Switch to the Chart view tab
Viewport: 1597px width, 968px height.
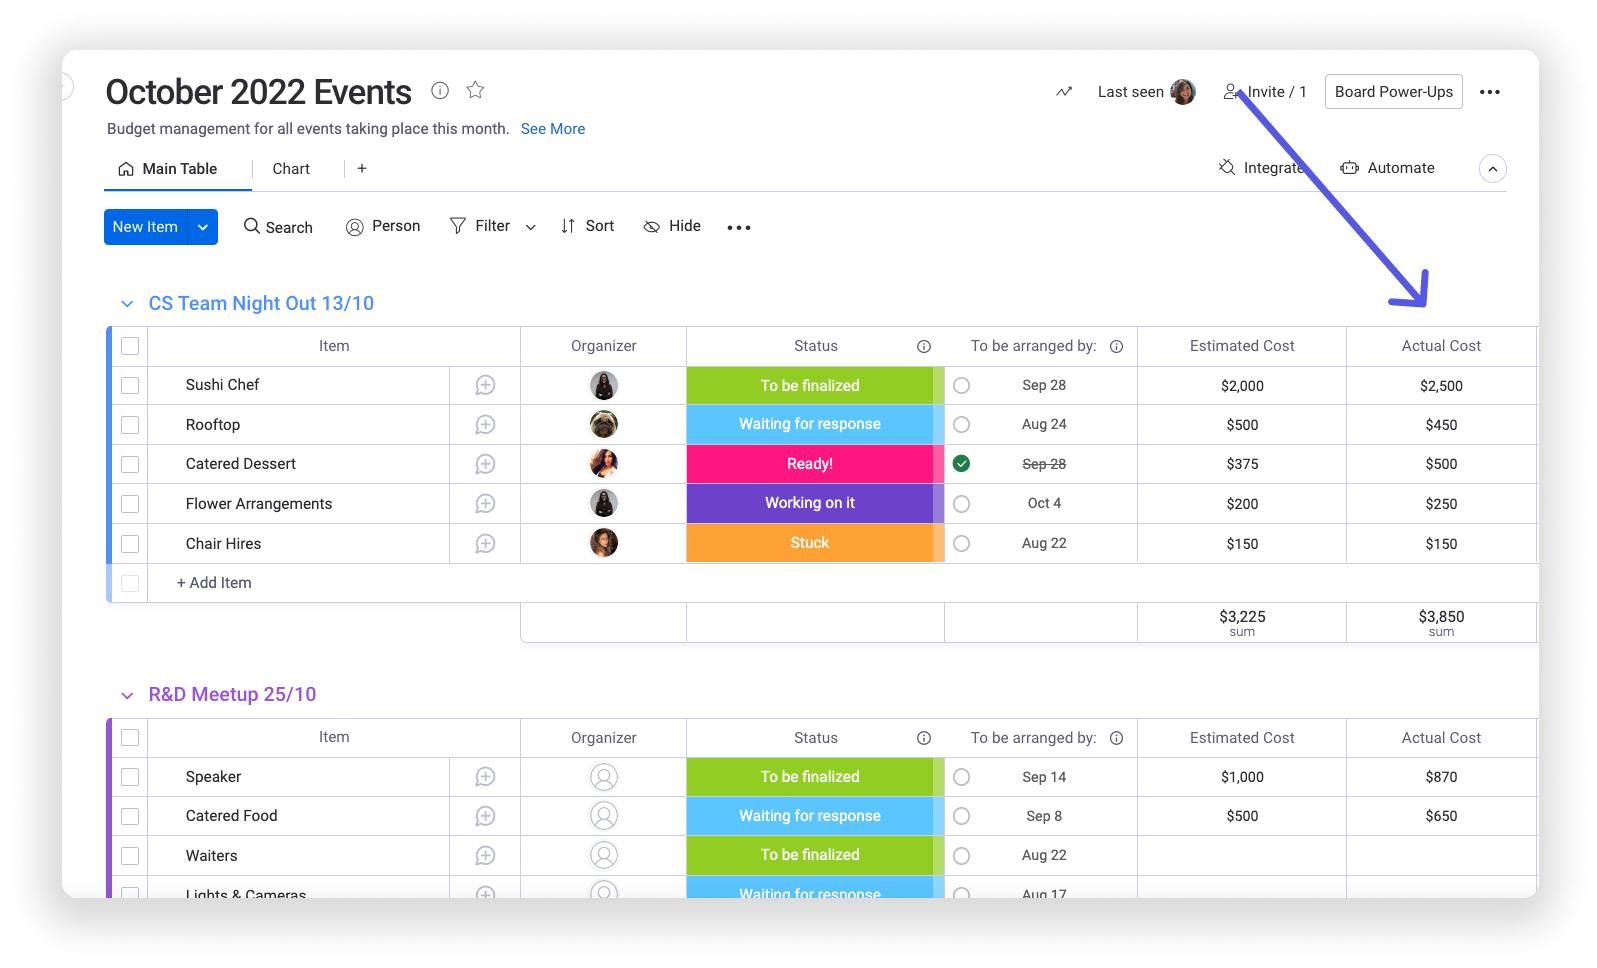pos(291,169)
